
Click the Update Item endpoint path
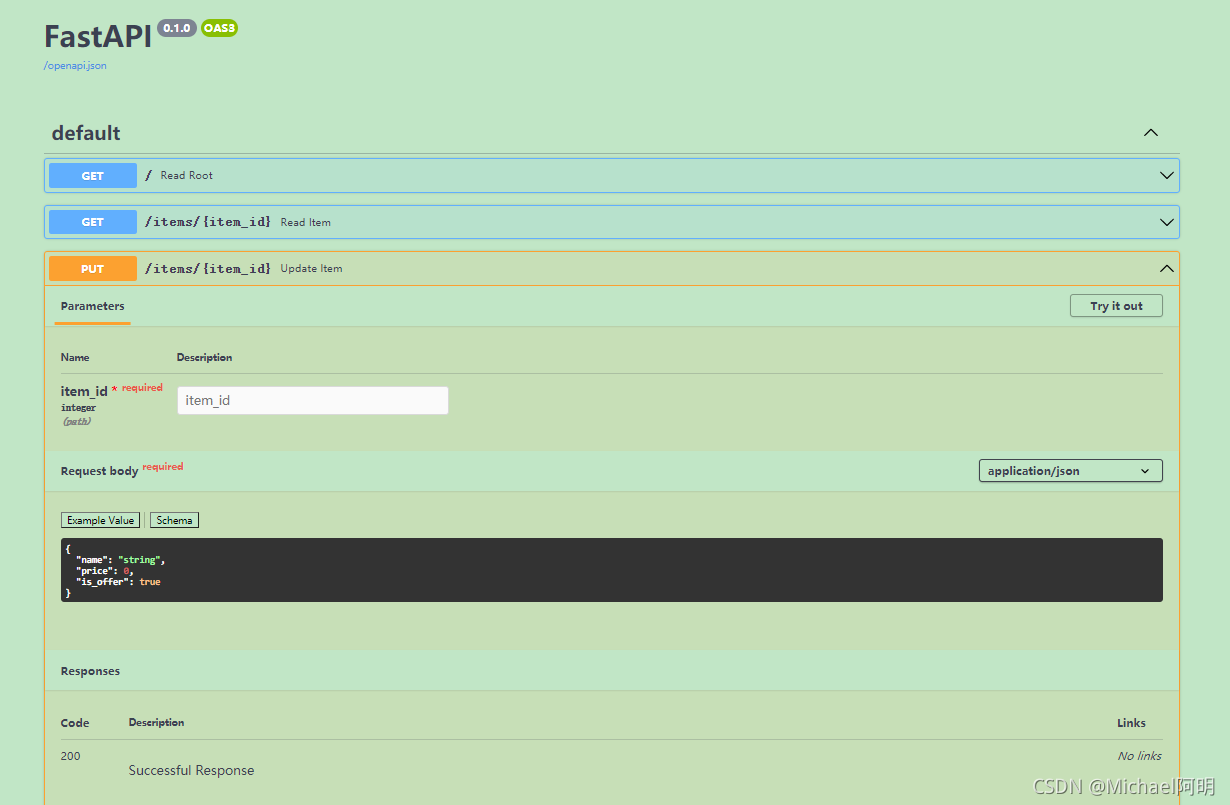[x=208, y=268]
